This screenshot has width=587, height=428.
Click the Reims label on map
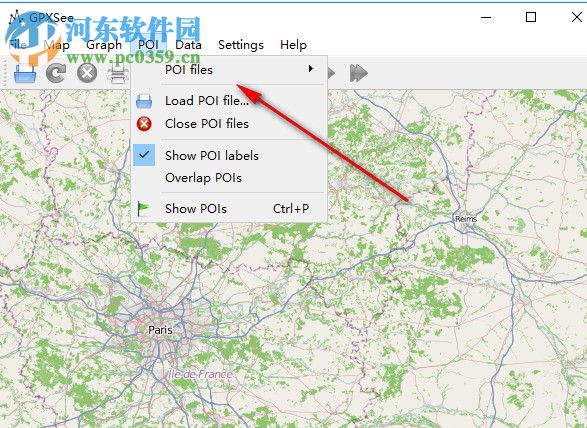click(466, 219)
